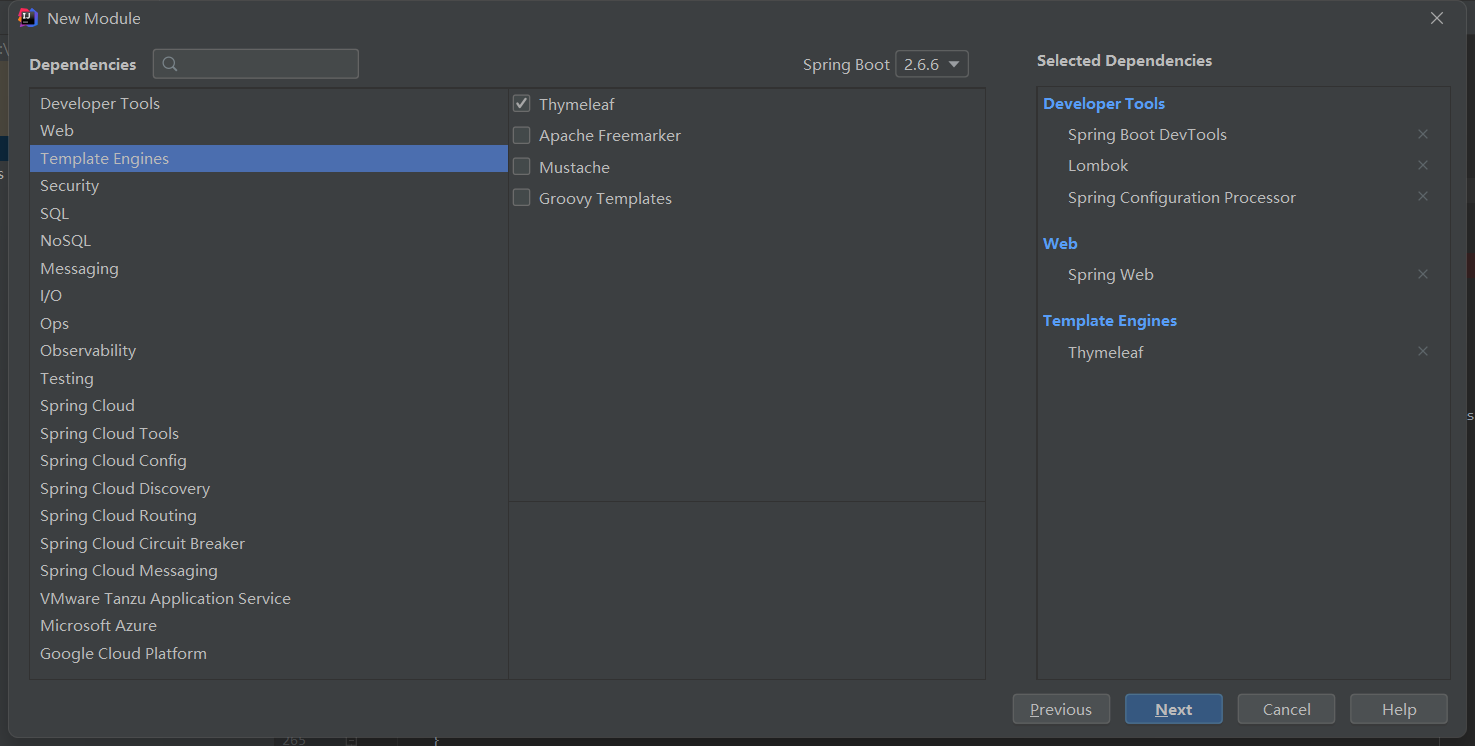Click the Web heading in Selected Dependencies

click(x=1060, y=243)
